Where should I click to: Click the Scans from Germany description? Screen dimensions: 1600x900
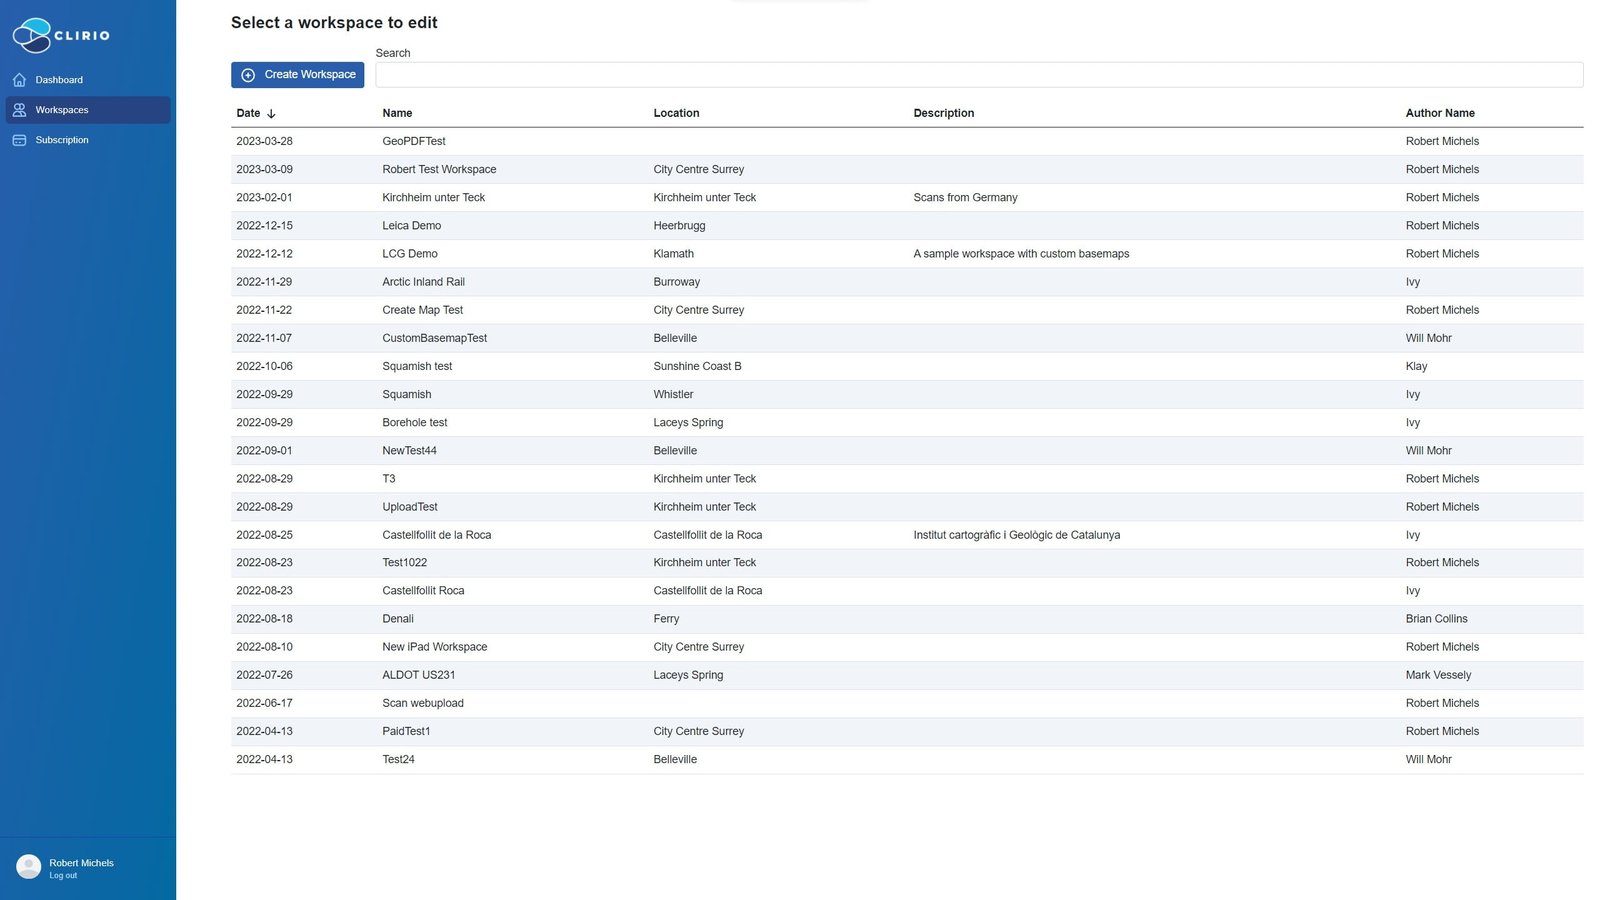(x=965, y=198)
